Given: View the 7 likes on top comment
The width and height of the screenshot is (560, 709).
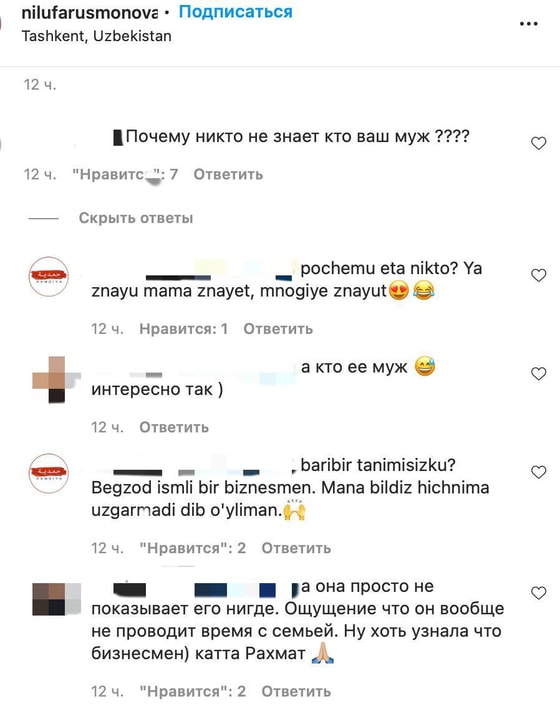Looking at the screenshot, I should 125,174.
